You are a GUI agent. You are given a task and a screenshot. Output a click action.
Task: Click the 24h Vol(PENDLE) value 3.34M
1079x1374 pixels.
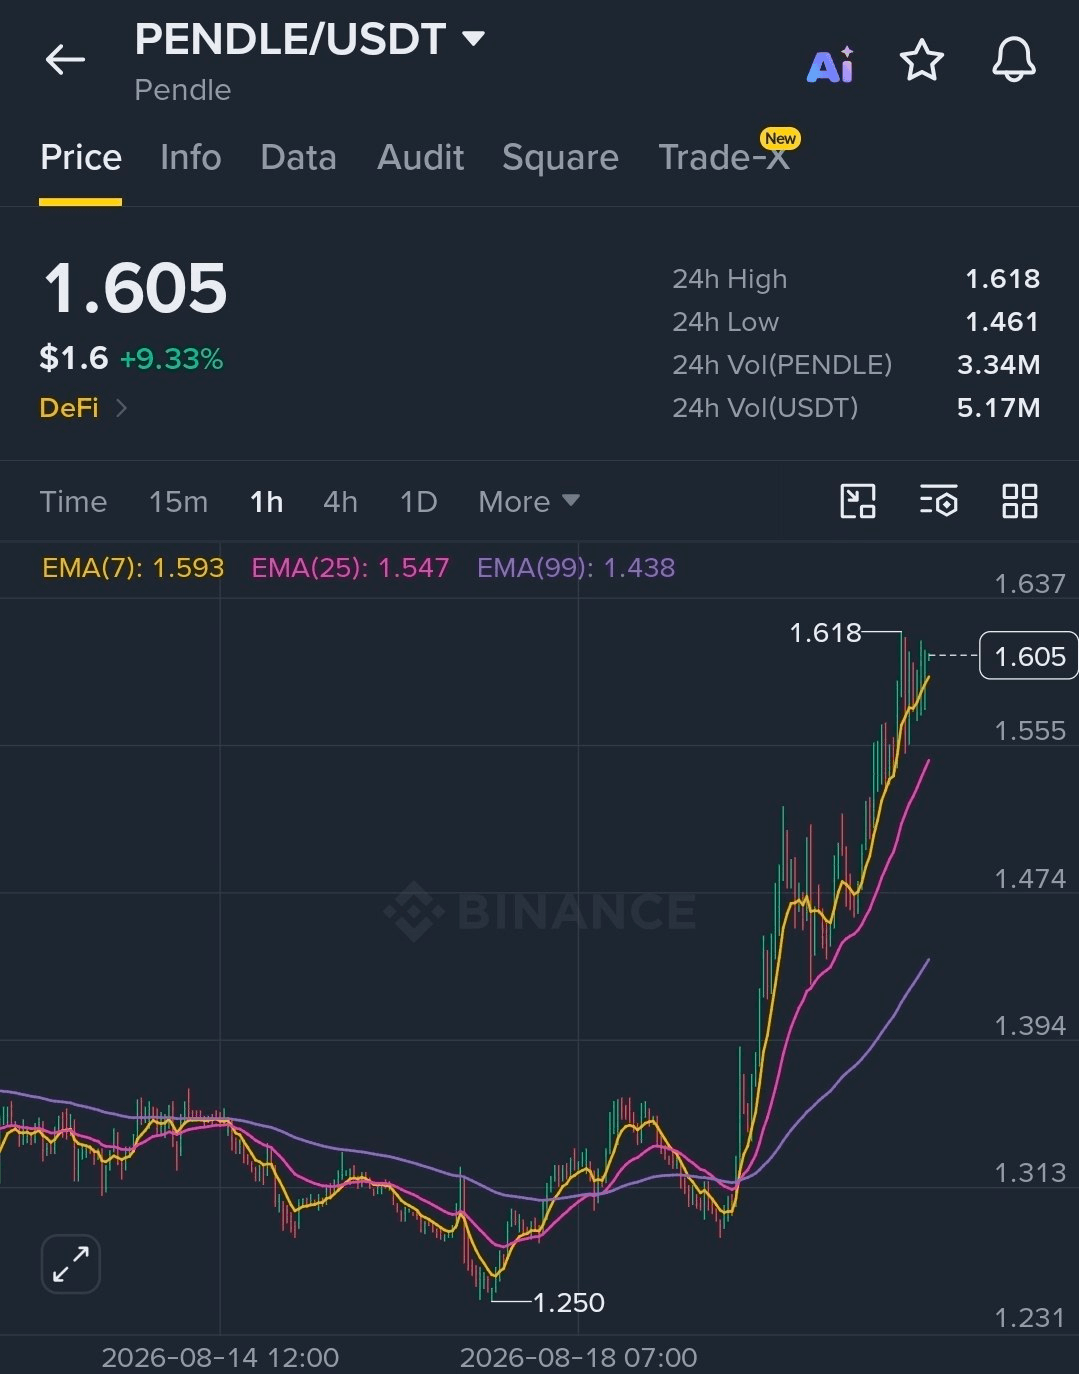pyautogui.click(x=999, y=365)
